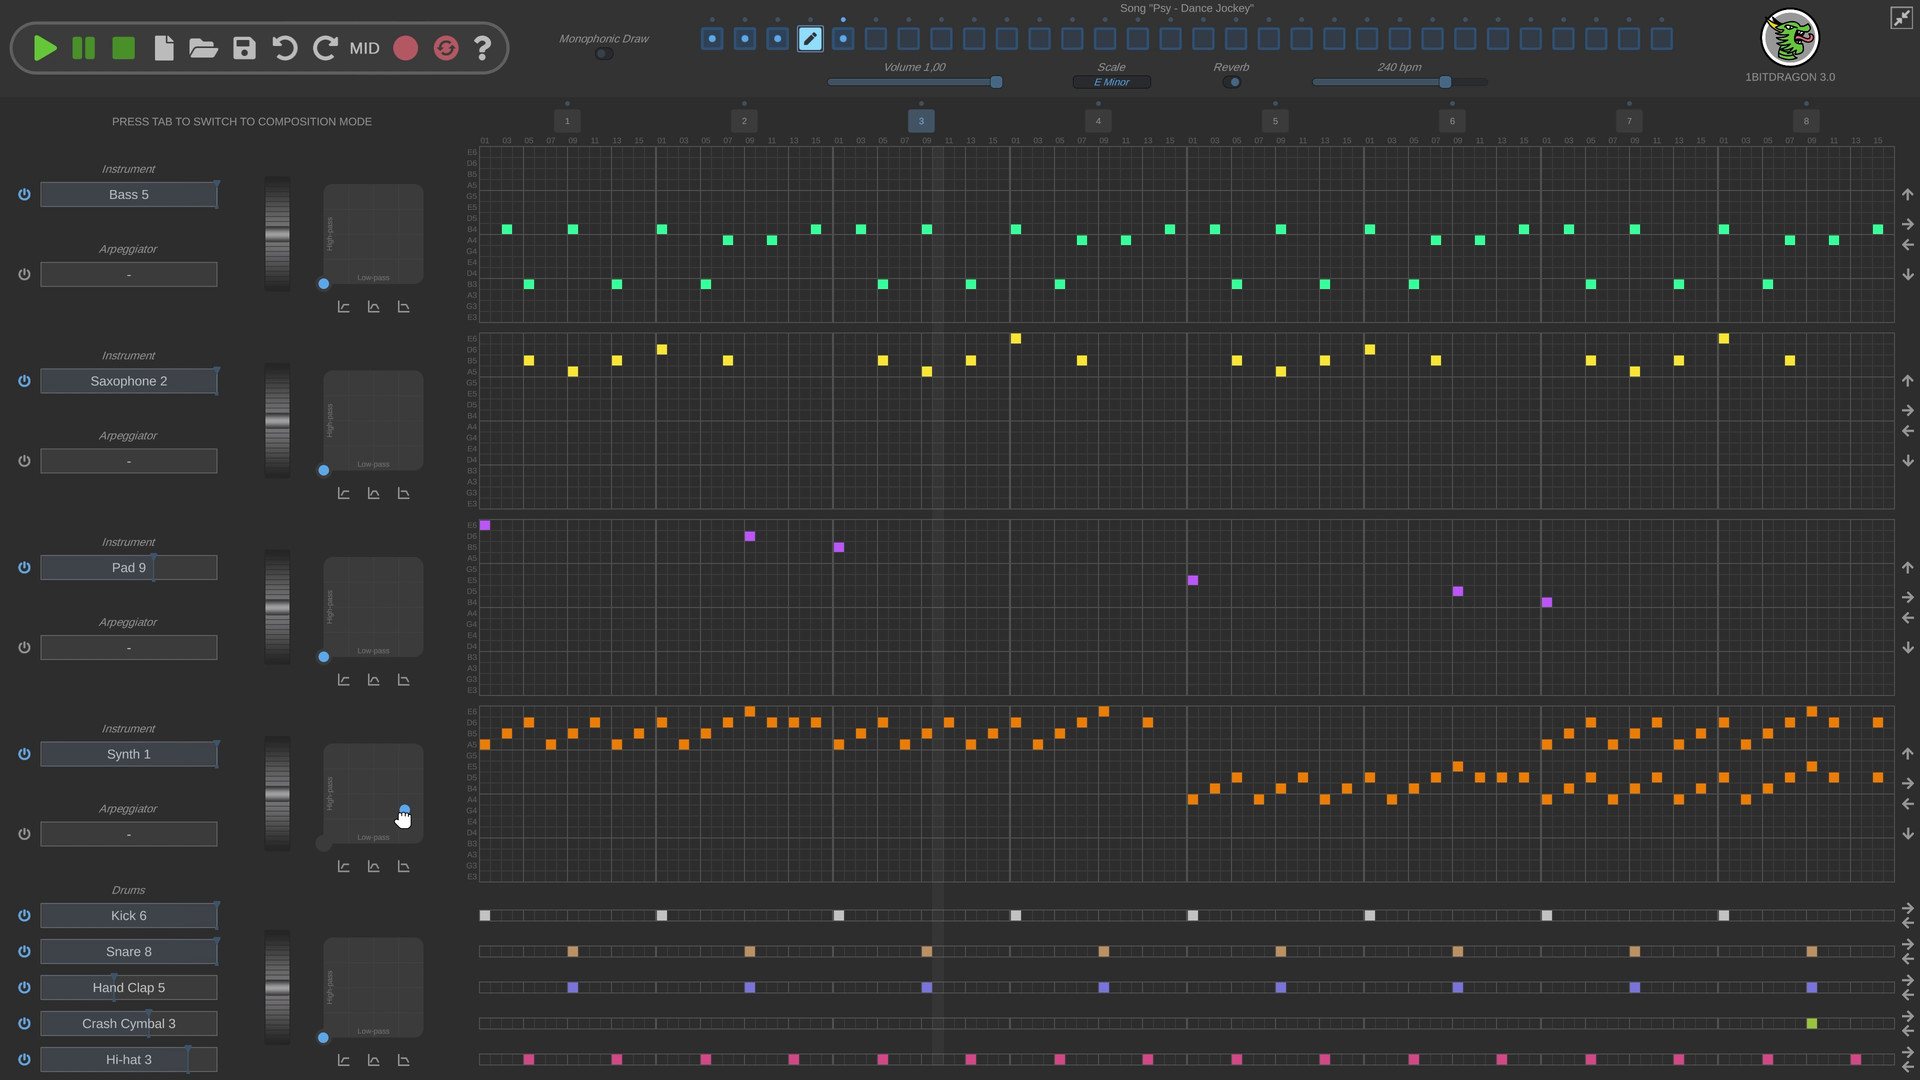Screen dimensions: 1920x1080
Task: Select pattern 5 in the timeline
Action: pos(1275,121)
